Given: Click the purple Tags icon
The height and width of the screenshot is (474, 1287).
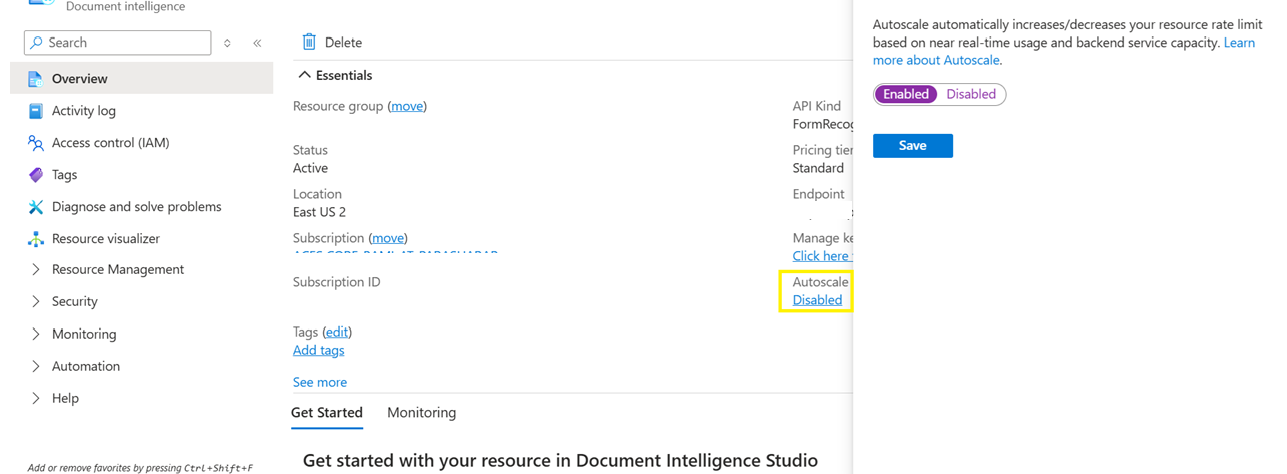Looking at the screenshot, I should [x=36, y=175].
